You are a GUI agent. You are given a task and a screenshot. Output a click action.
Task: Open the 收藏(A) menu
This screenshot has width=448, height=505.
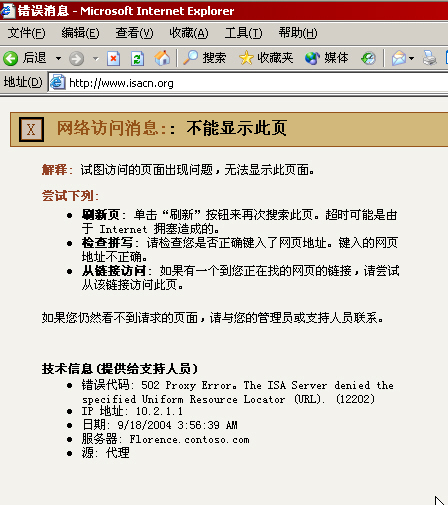pos(189,33)
